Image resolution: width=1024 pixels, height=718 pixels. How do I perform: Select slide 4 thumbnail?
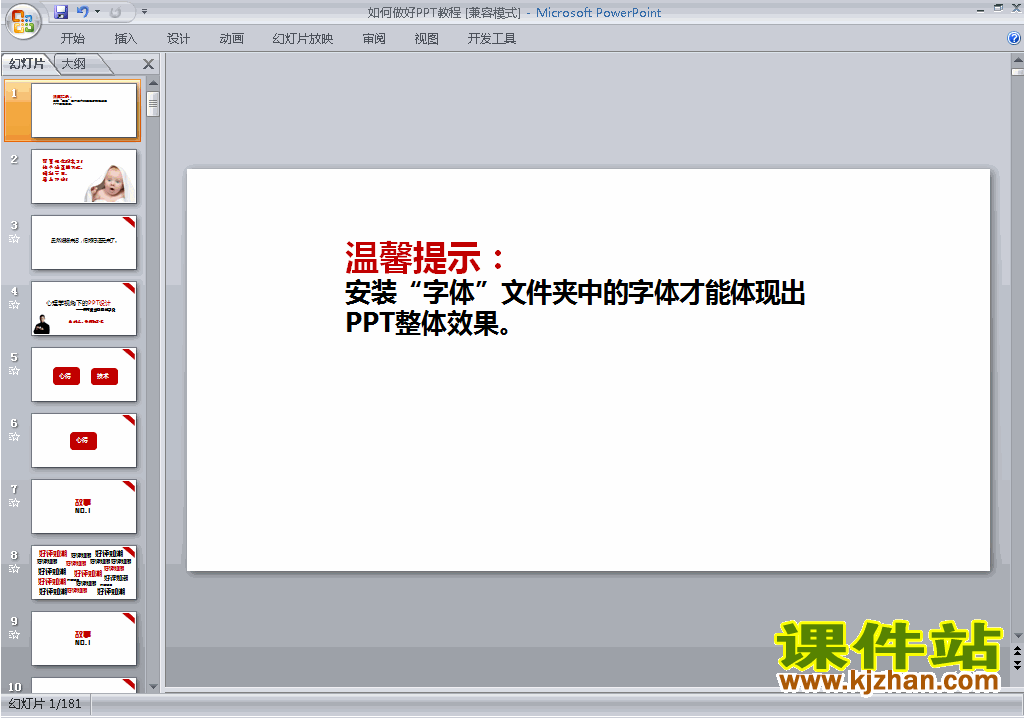coord(84,308)
